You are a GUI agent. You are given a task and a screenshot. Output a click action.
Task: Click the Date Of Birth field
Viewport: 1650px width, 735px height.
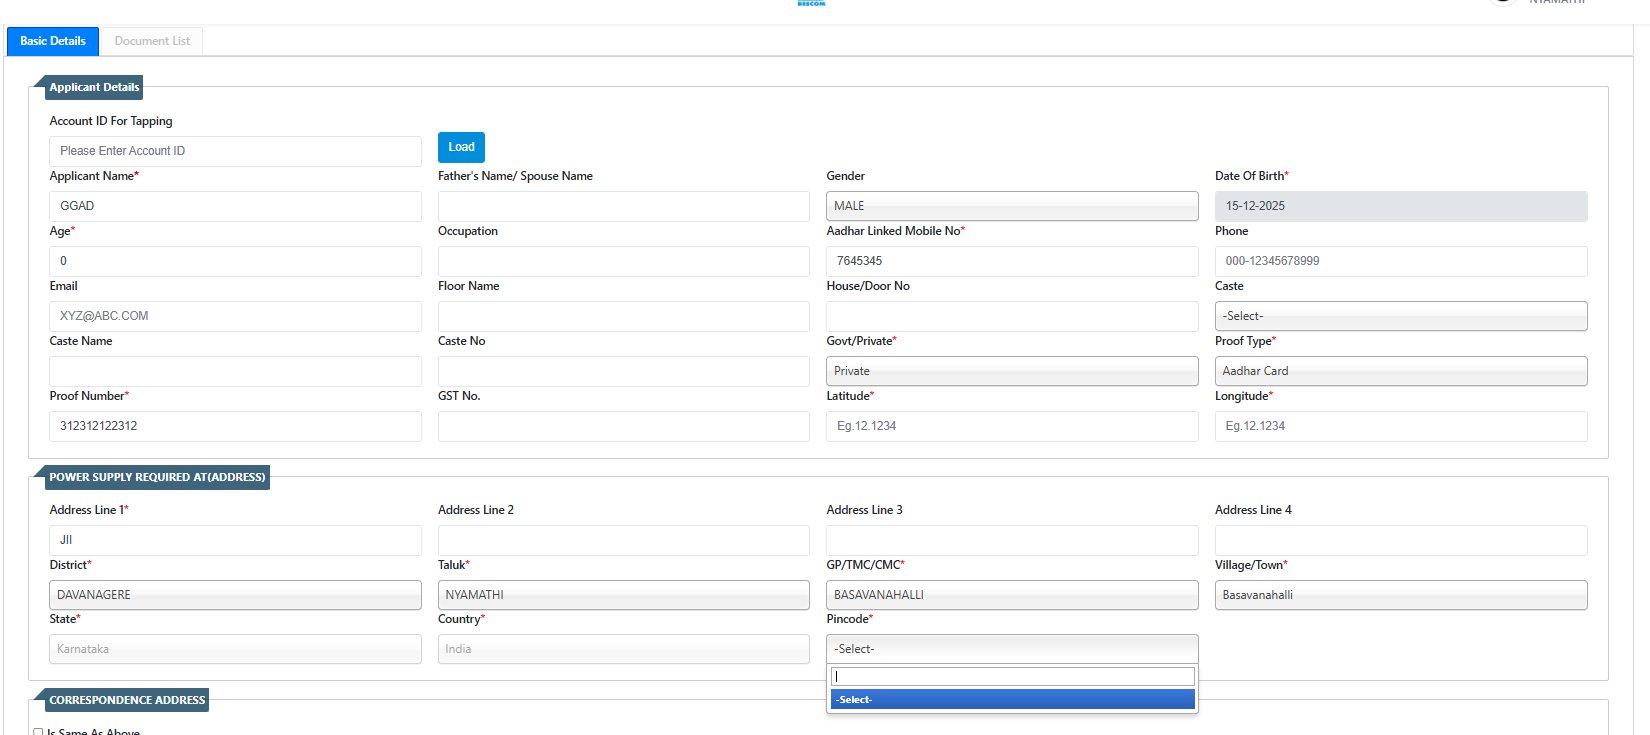(1400, 206)
